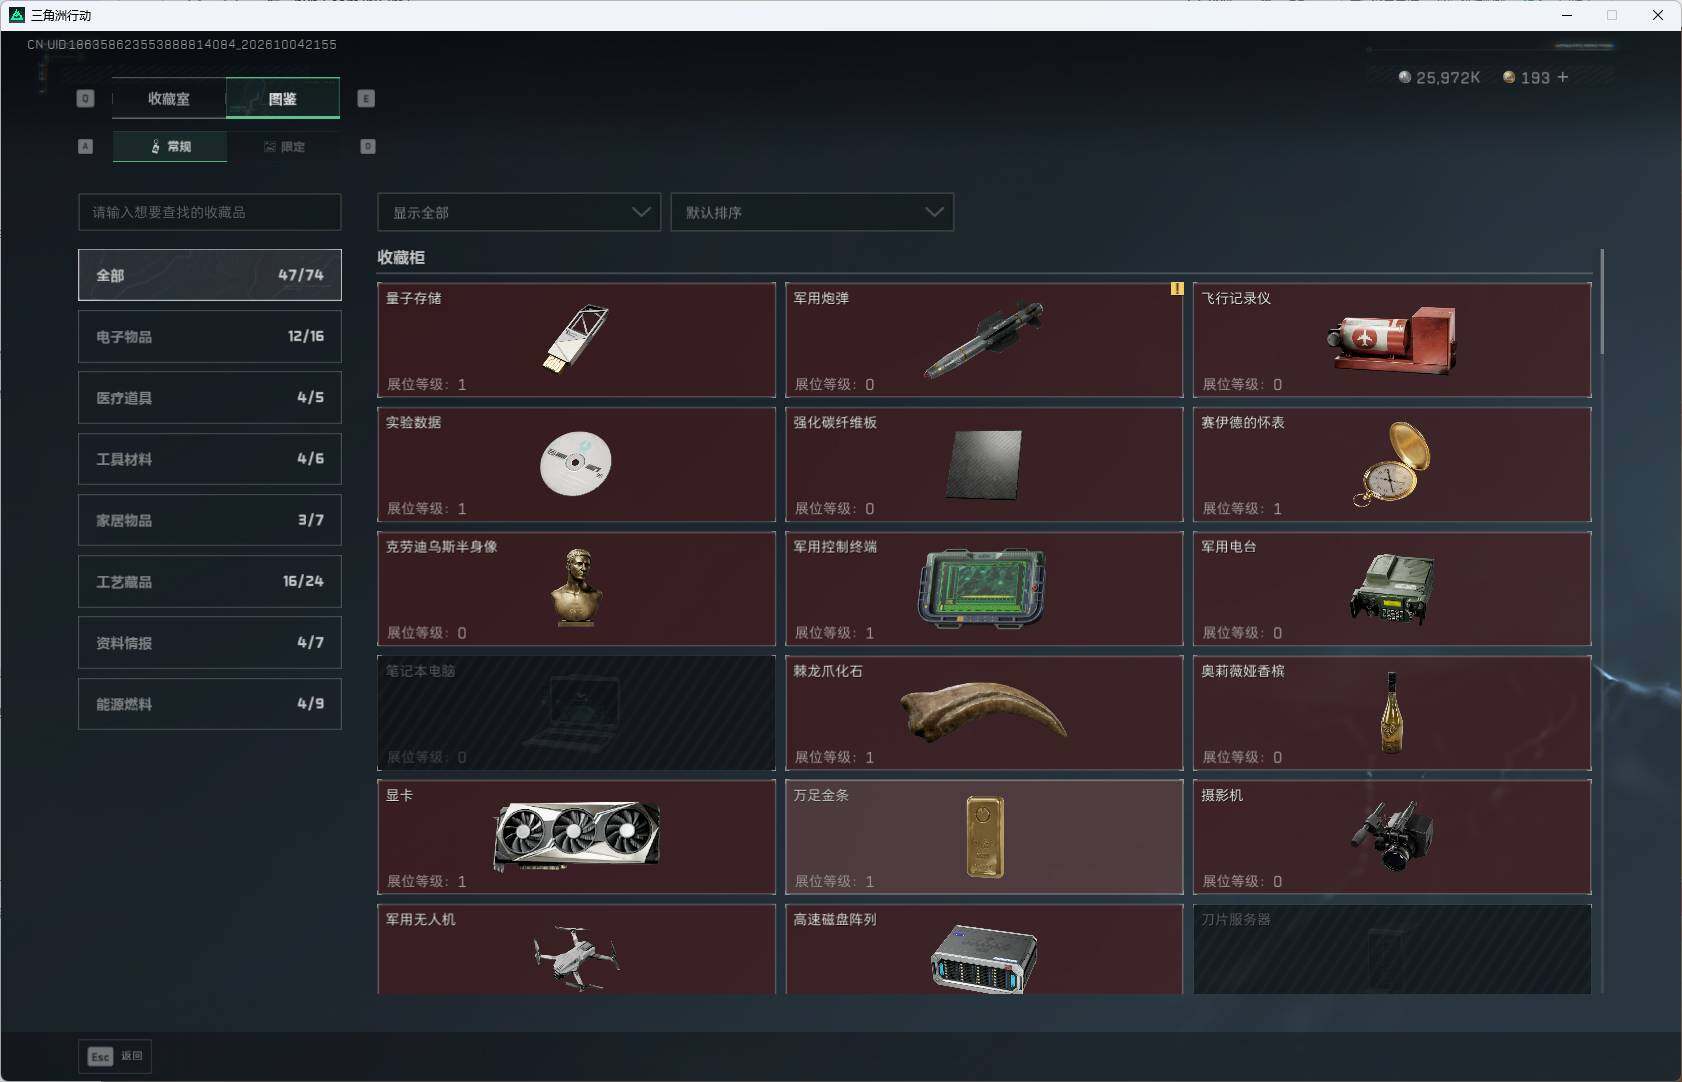The image size is (1682, 1082).
Task: Click the collection list vertical scrollbar
Action: (x=1602, y=301)
